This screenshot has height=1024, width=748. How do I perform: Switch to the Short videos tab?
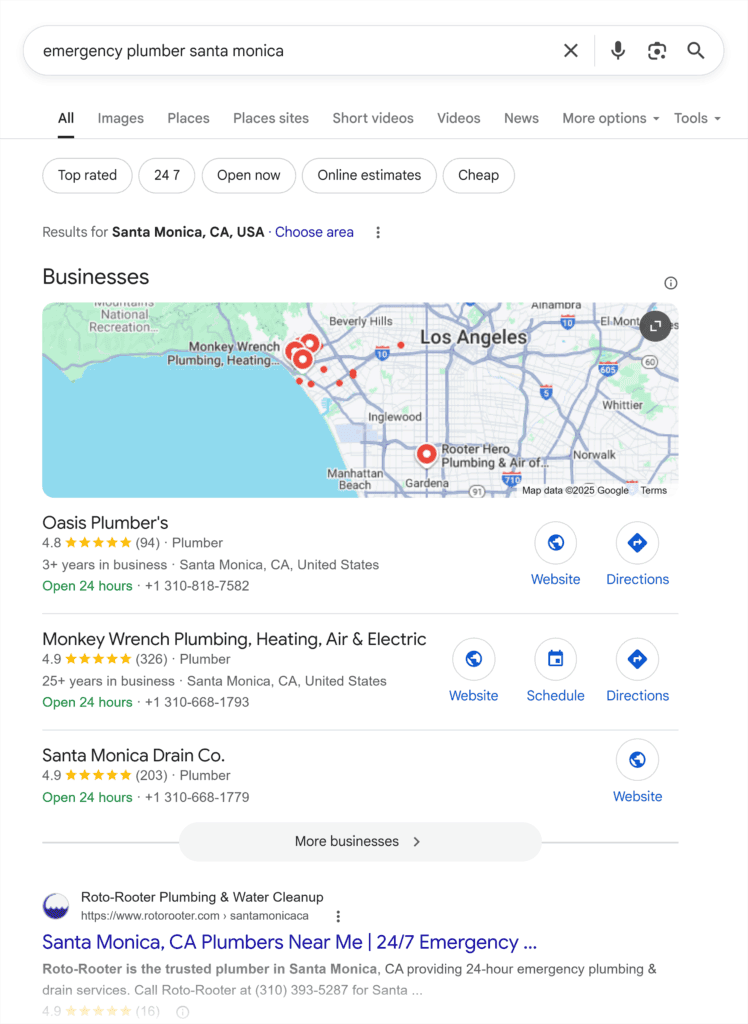click(x=373, y=118)
